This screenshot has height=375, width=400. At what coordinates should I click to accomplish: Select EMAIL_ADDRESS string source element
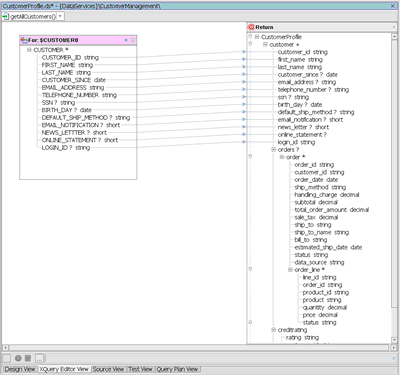point(73,87)
